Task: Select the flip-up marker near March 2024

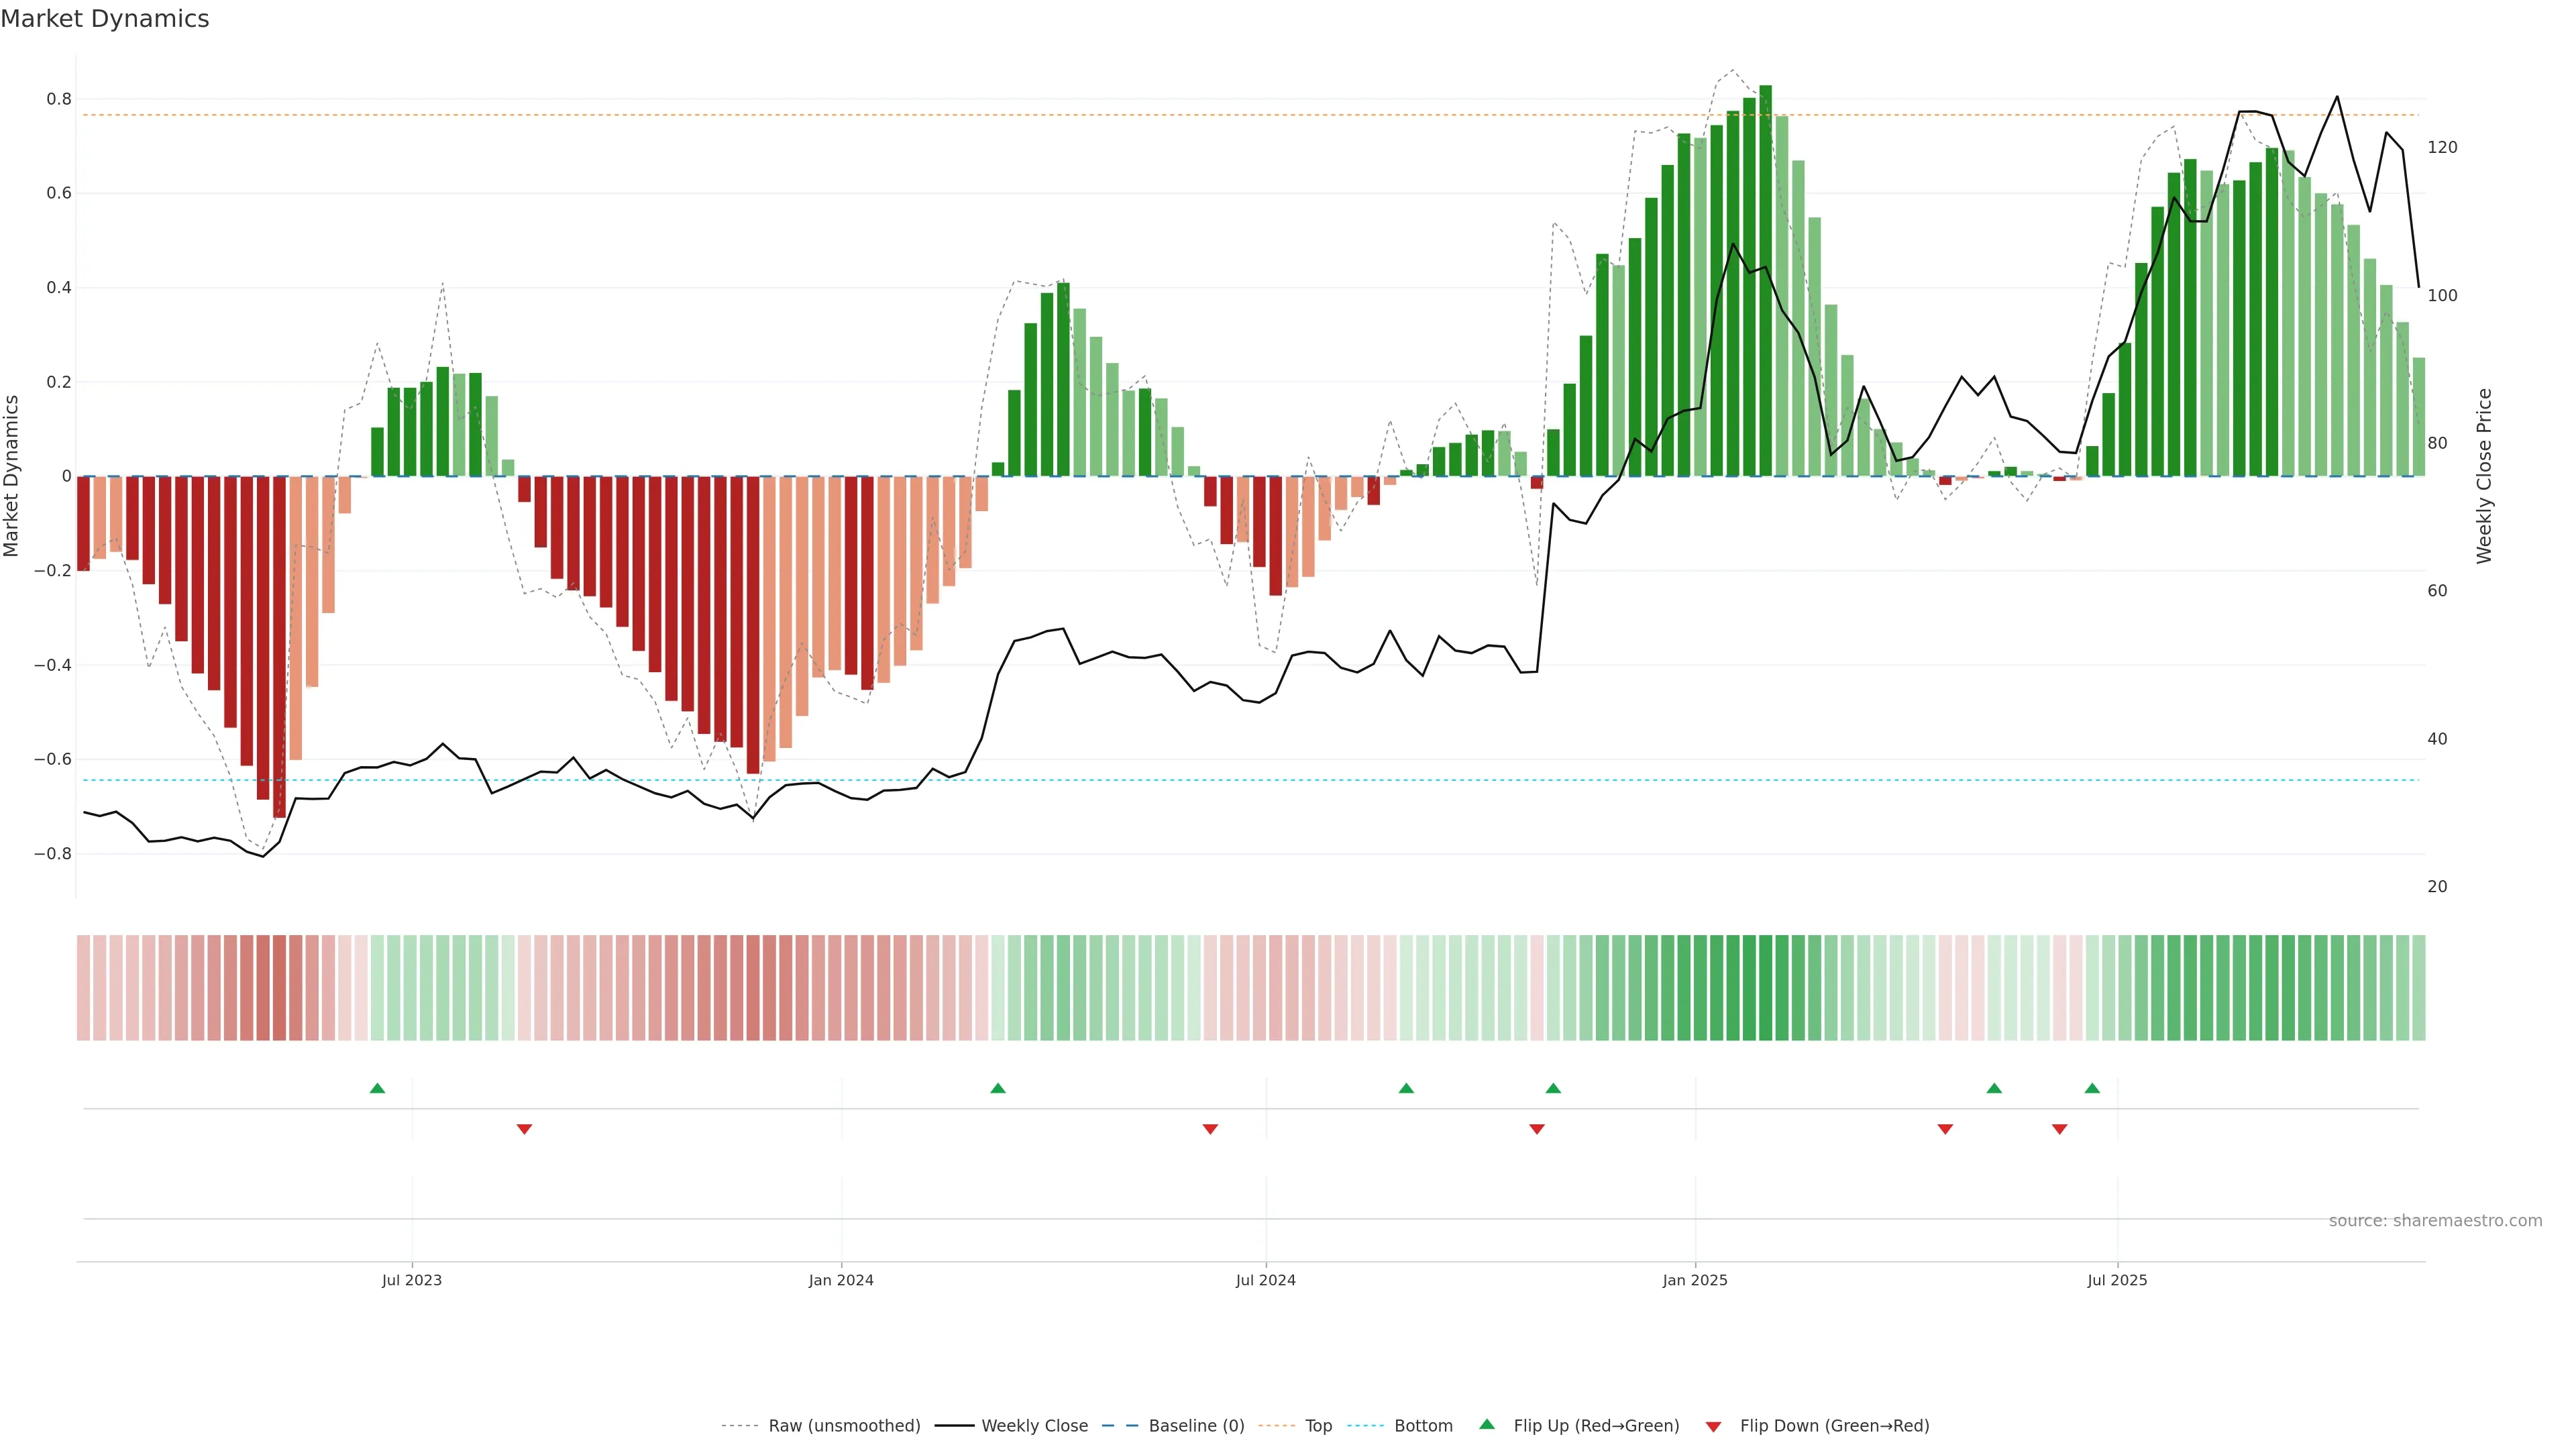Action: [998, 1088]
